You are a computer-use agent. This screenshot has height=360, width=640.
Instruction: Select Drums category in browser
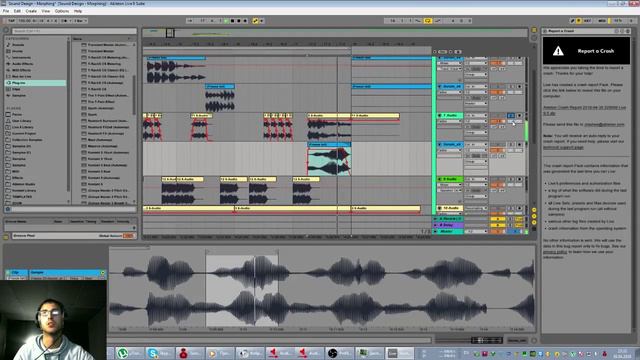18,51
